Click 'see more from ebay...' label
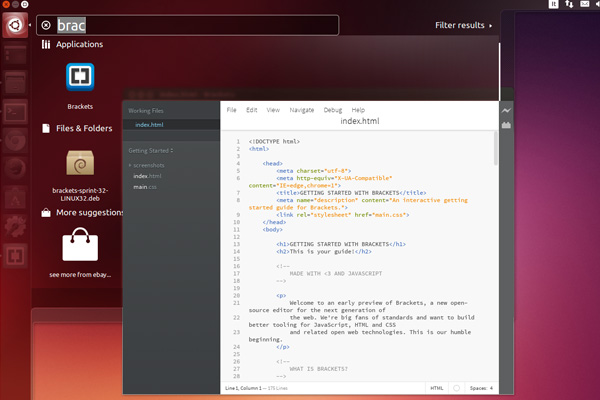The image size is (600, 400). click(80, 274)
